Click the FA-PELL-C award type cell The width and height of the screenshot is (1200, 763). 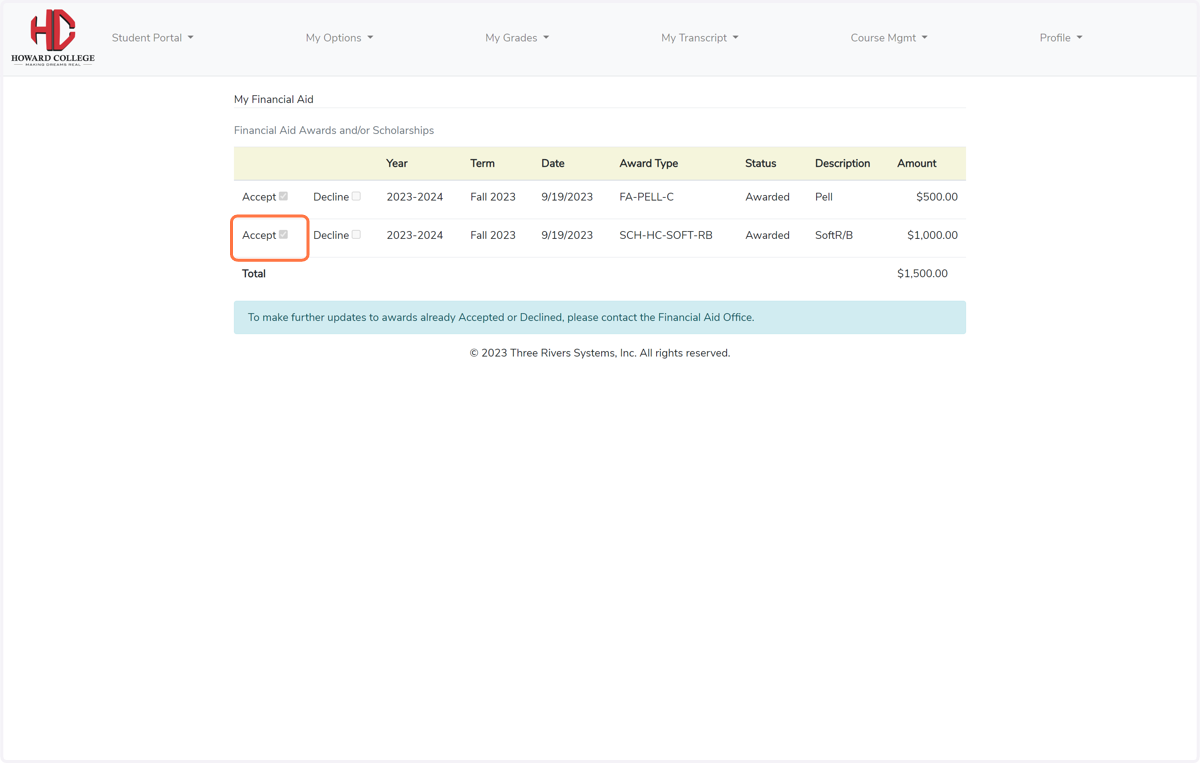[x=646, y=197]
